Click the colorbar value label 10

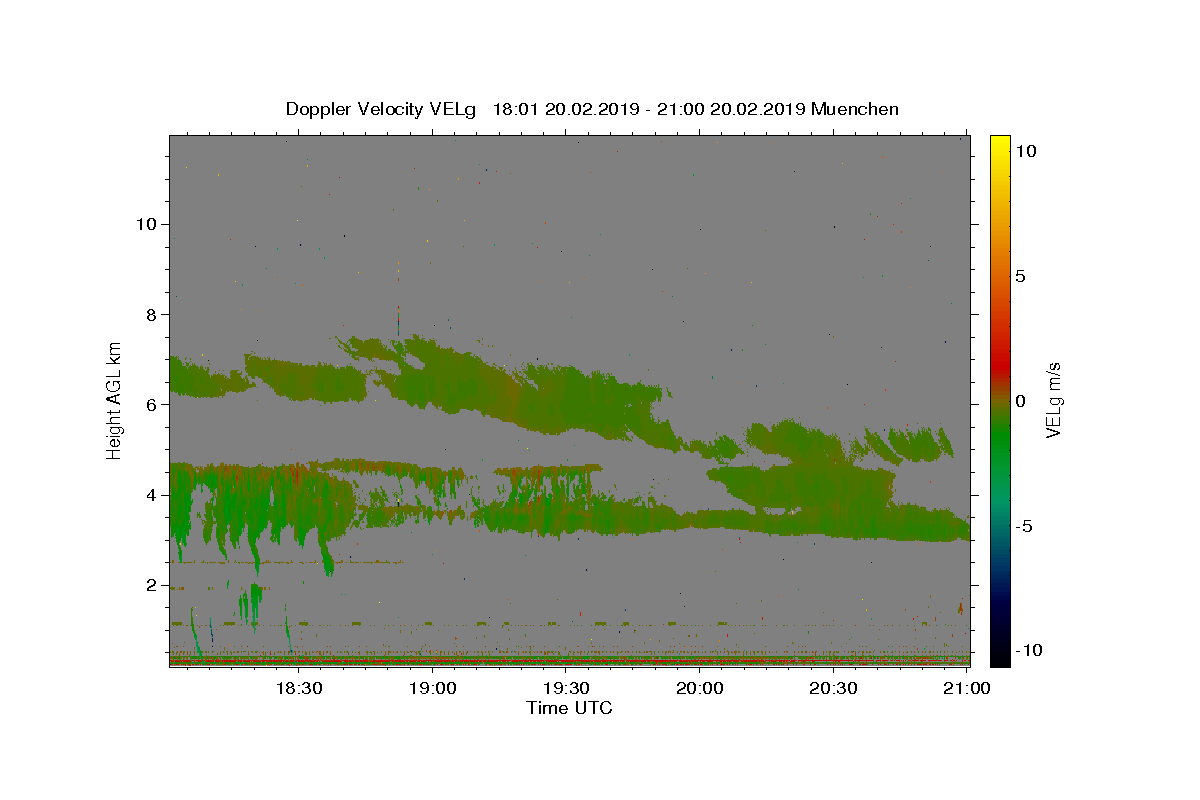point(1025,151)
